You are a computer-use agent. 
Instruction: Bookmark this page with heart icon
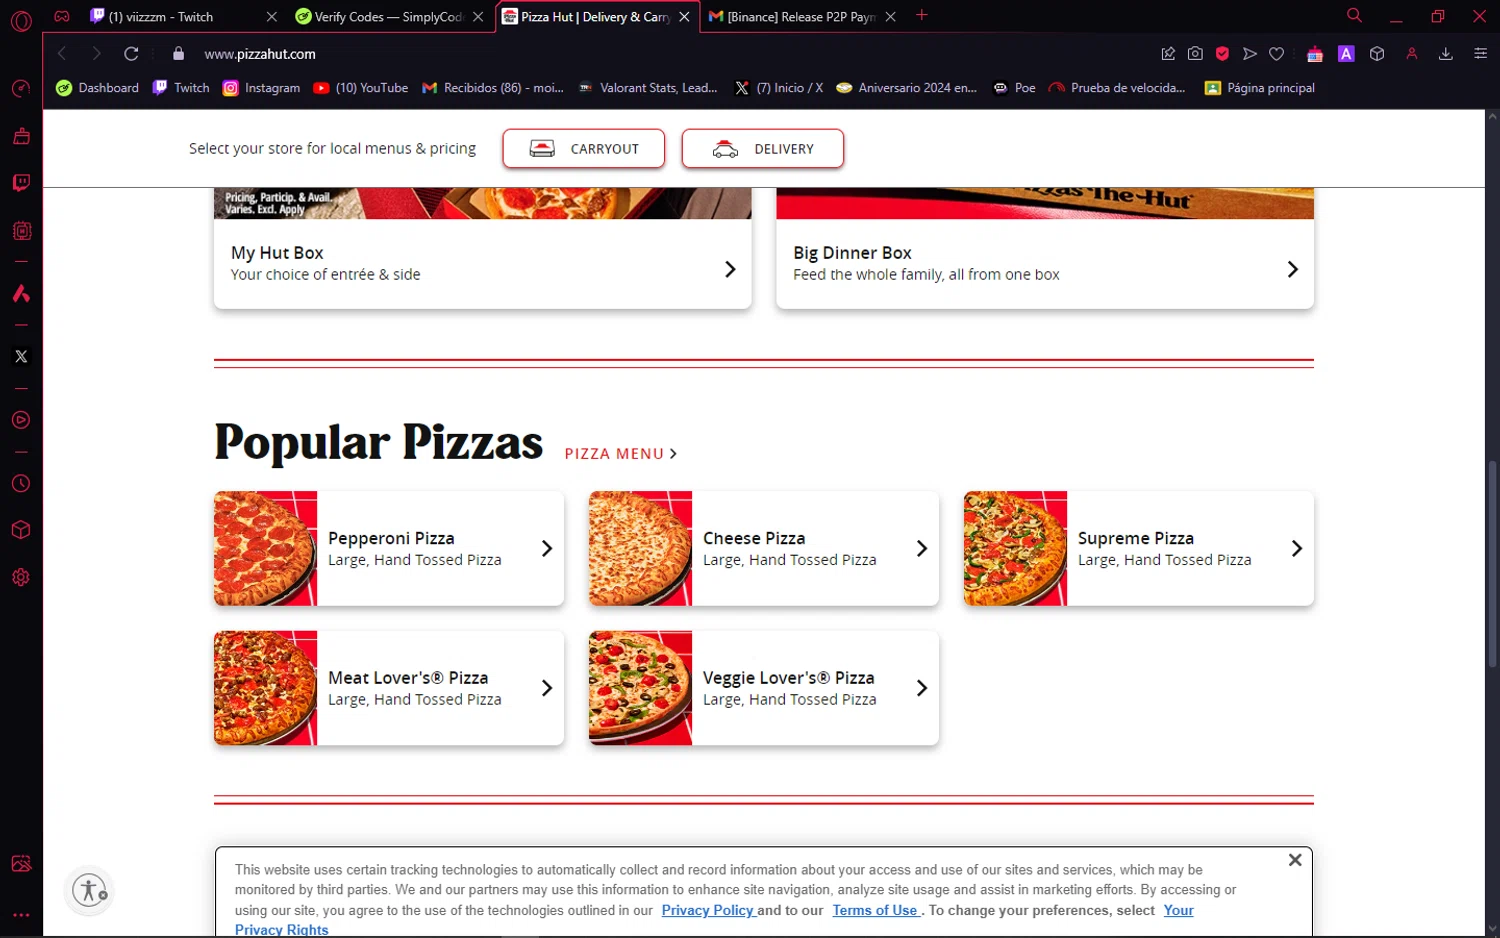point(1277,54)
